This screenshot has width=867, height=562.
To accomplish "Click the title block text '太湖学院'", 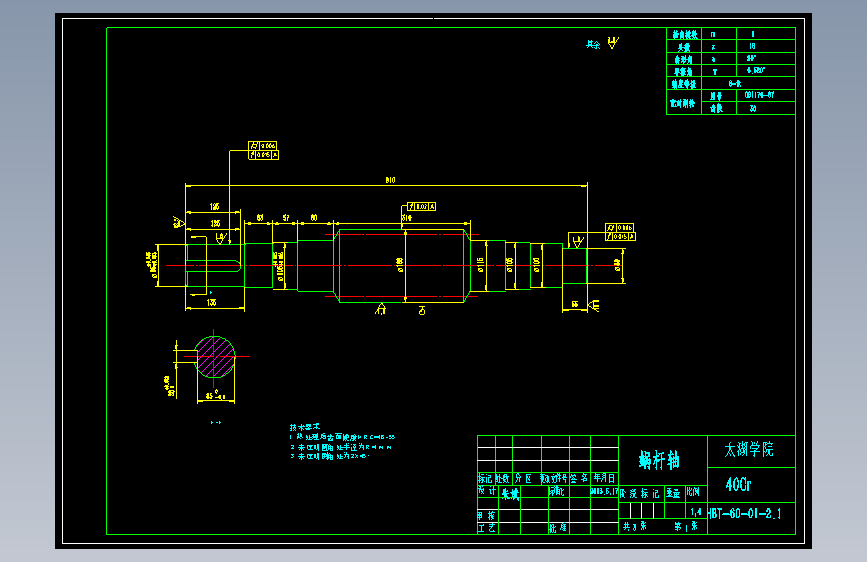I will 749,449.
